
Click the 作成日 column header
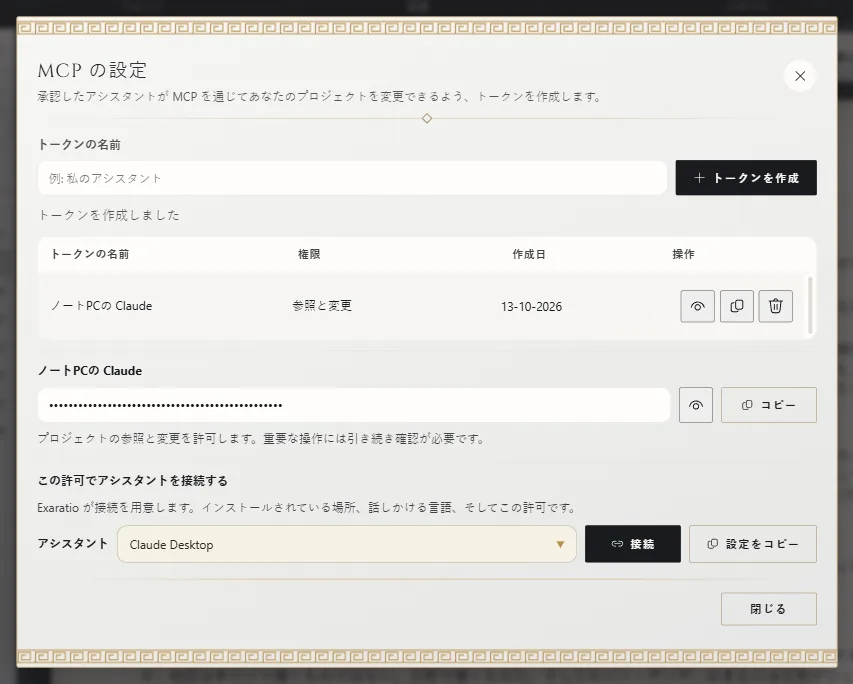529,254
